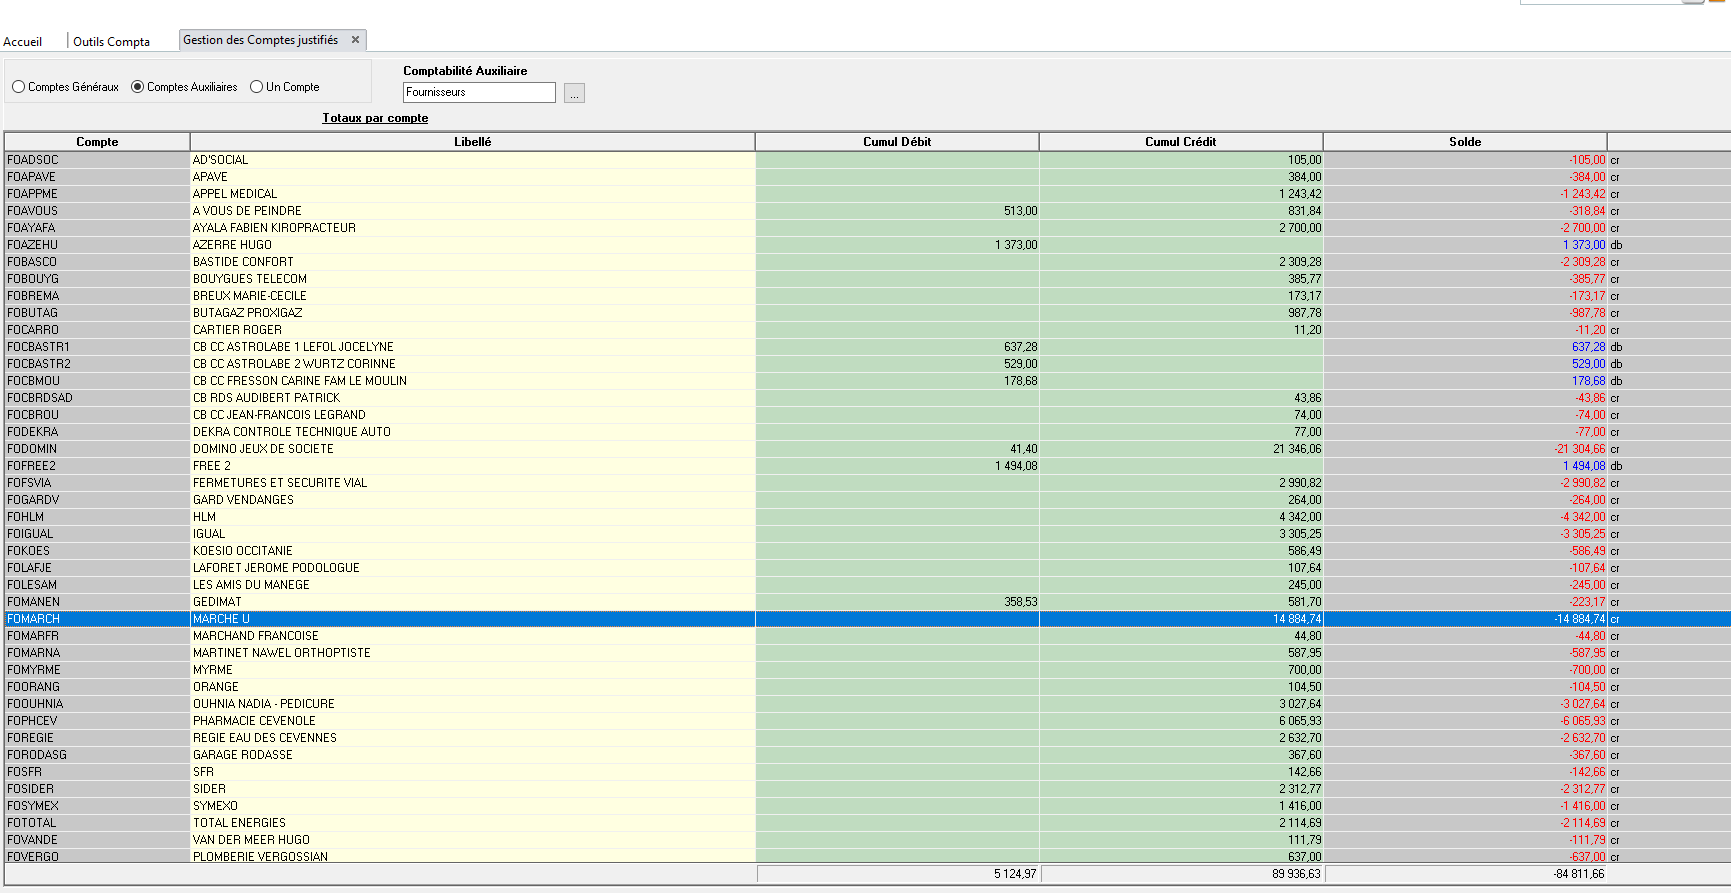Click the CARTIER ROGER label
This screenshot has height=893, width=1731.
pos(237,330)
